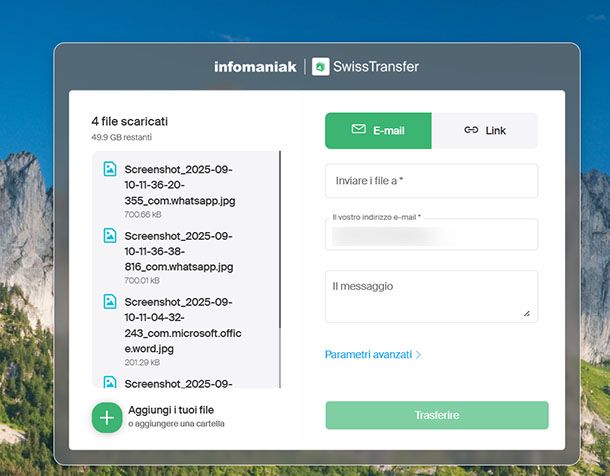Click 'Il vostro indirizzo e-mail' field
610x476 pixels.
(x=431, y=234)
